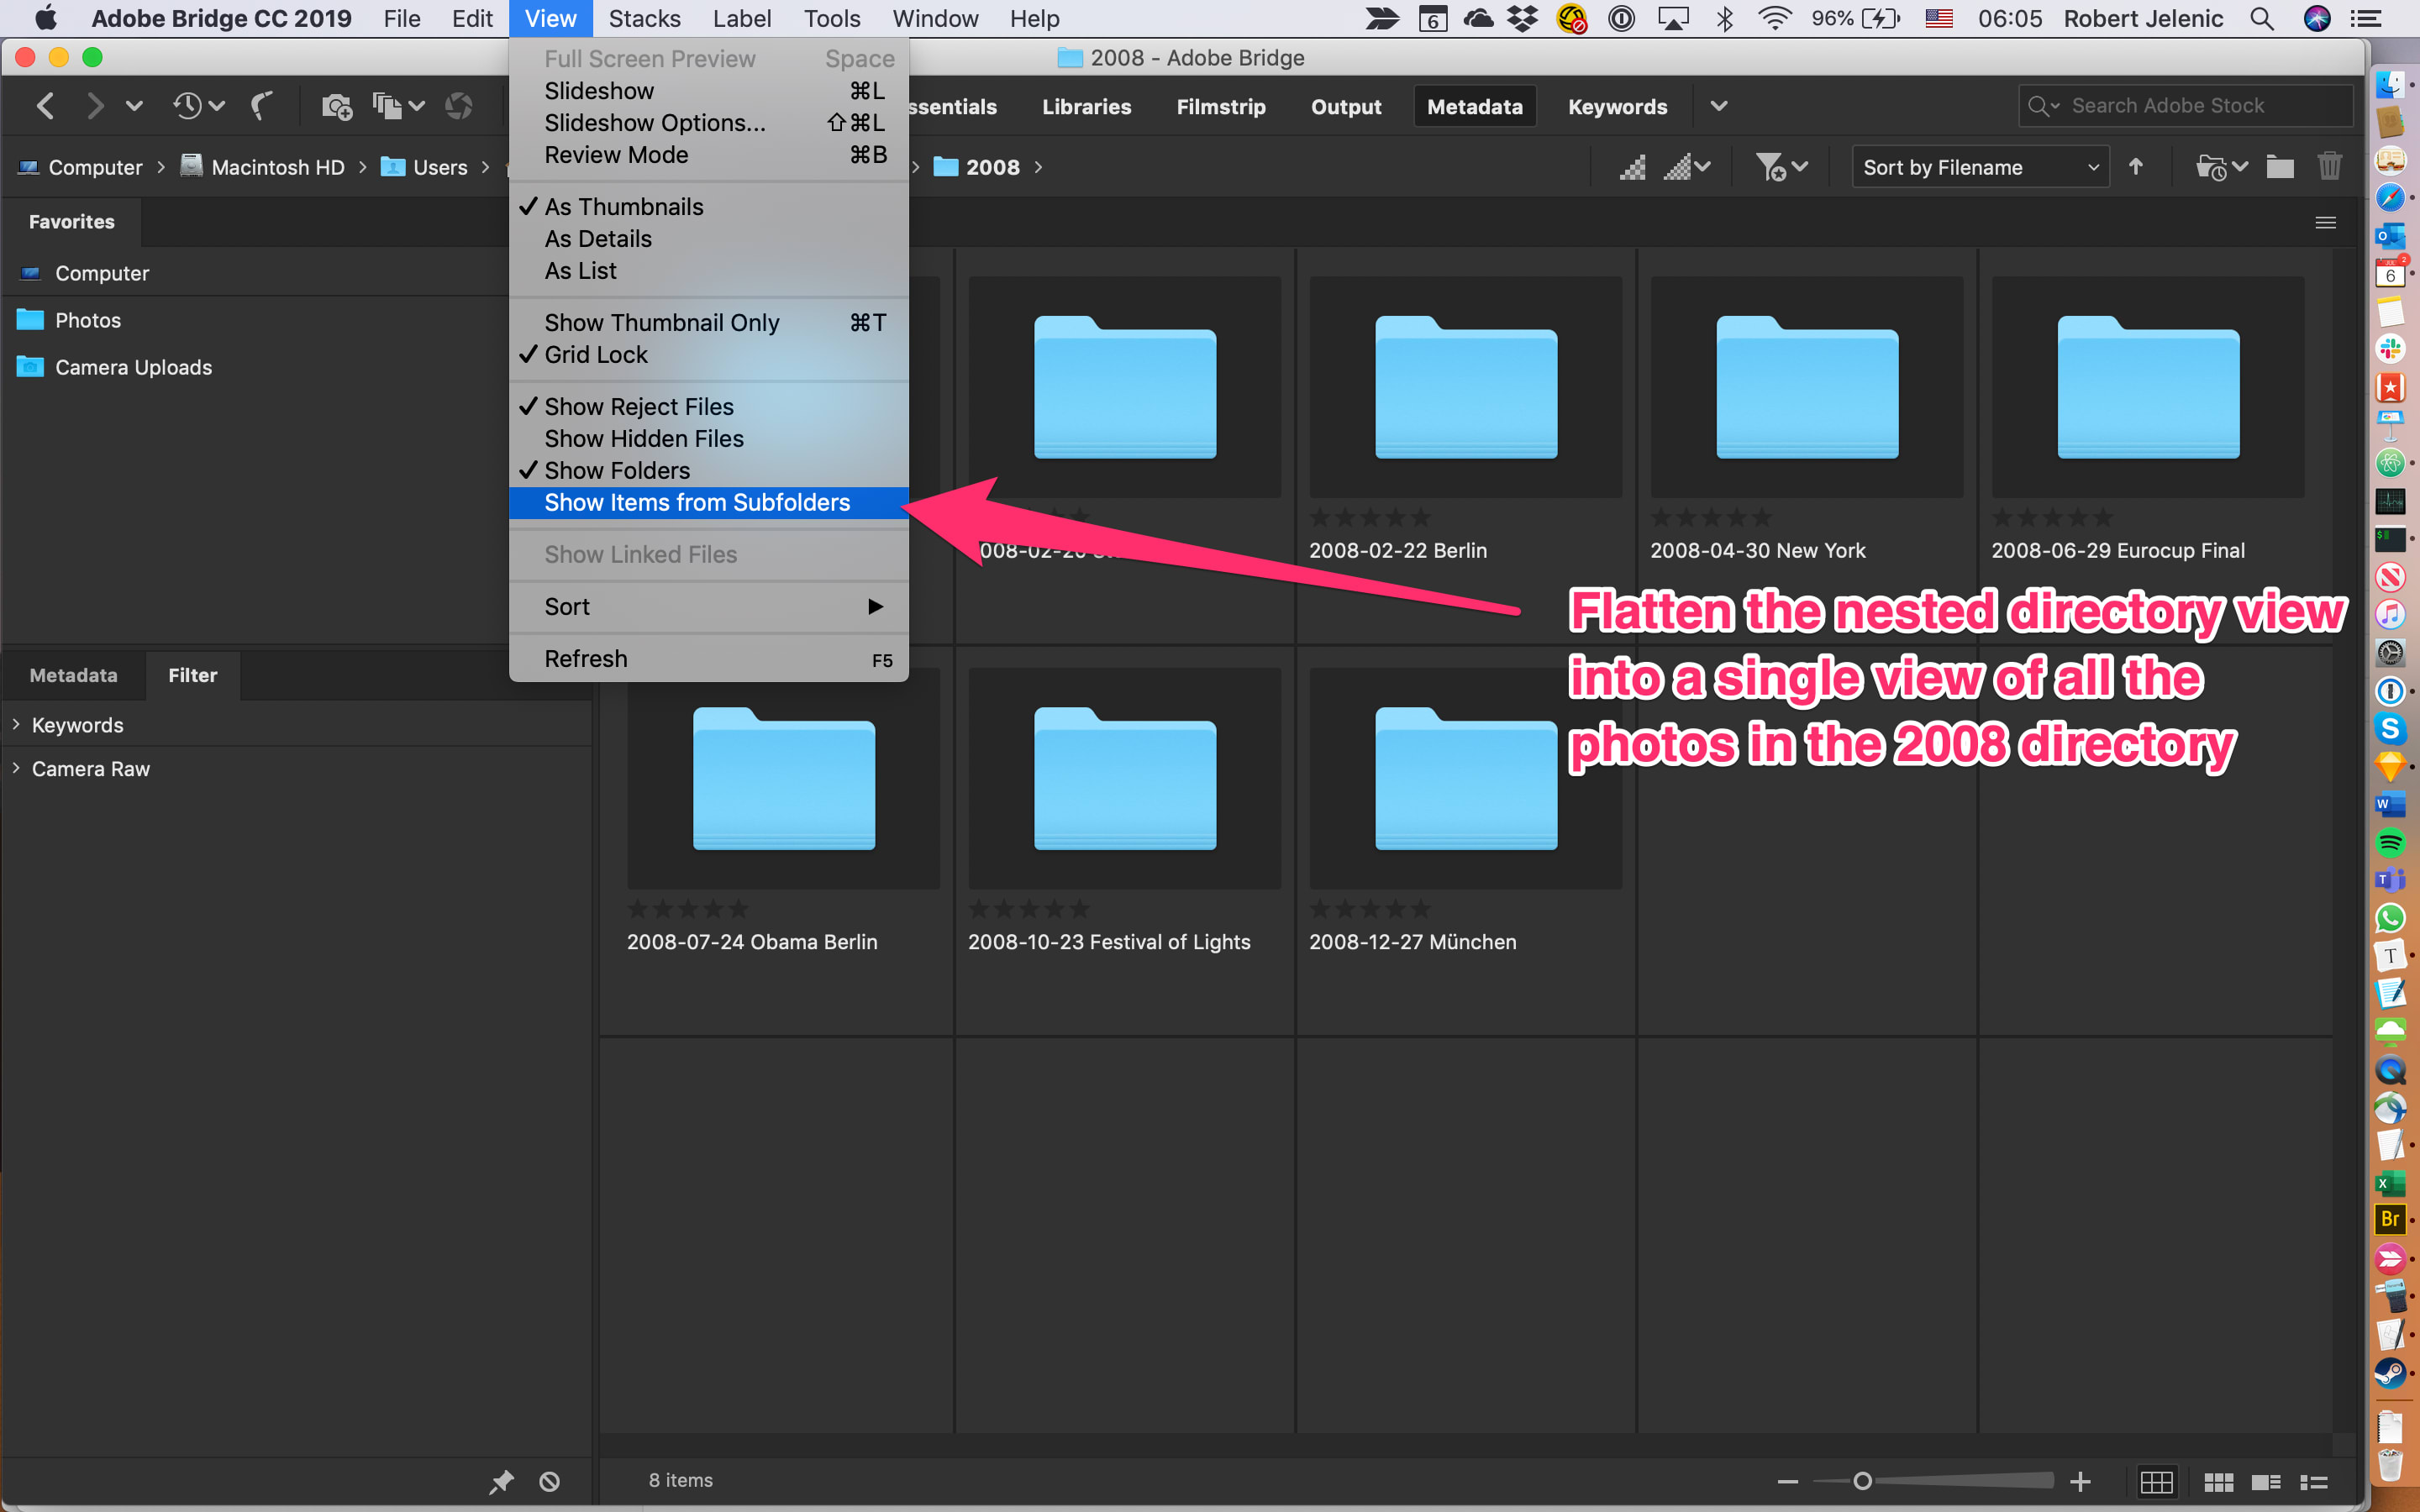Open the Sort by Filename dropdown
Image resolution: width=2420 pixels, height=1512 pixels.
pyautogui.click(x=1980, y=167)
